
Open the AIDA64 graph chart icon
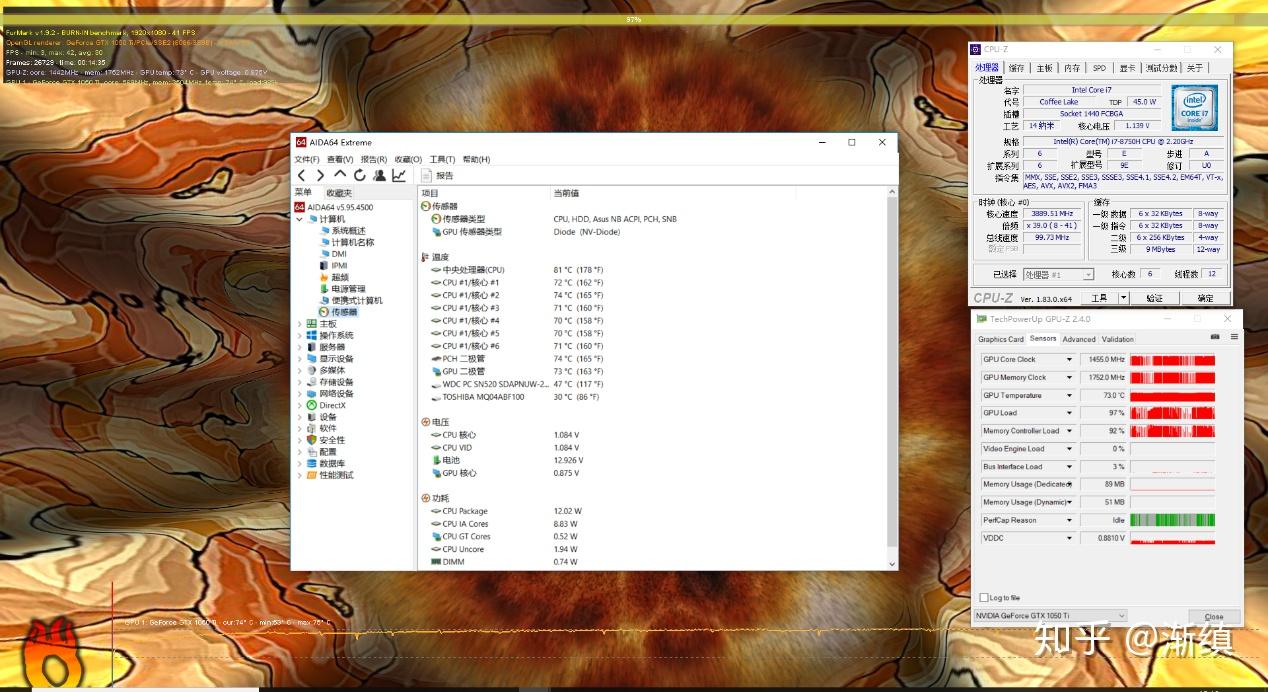click(399, 175)
